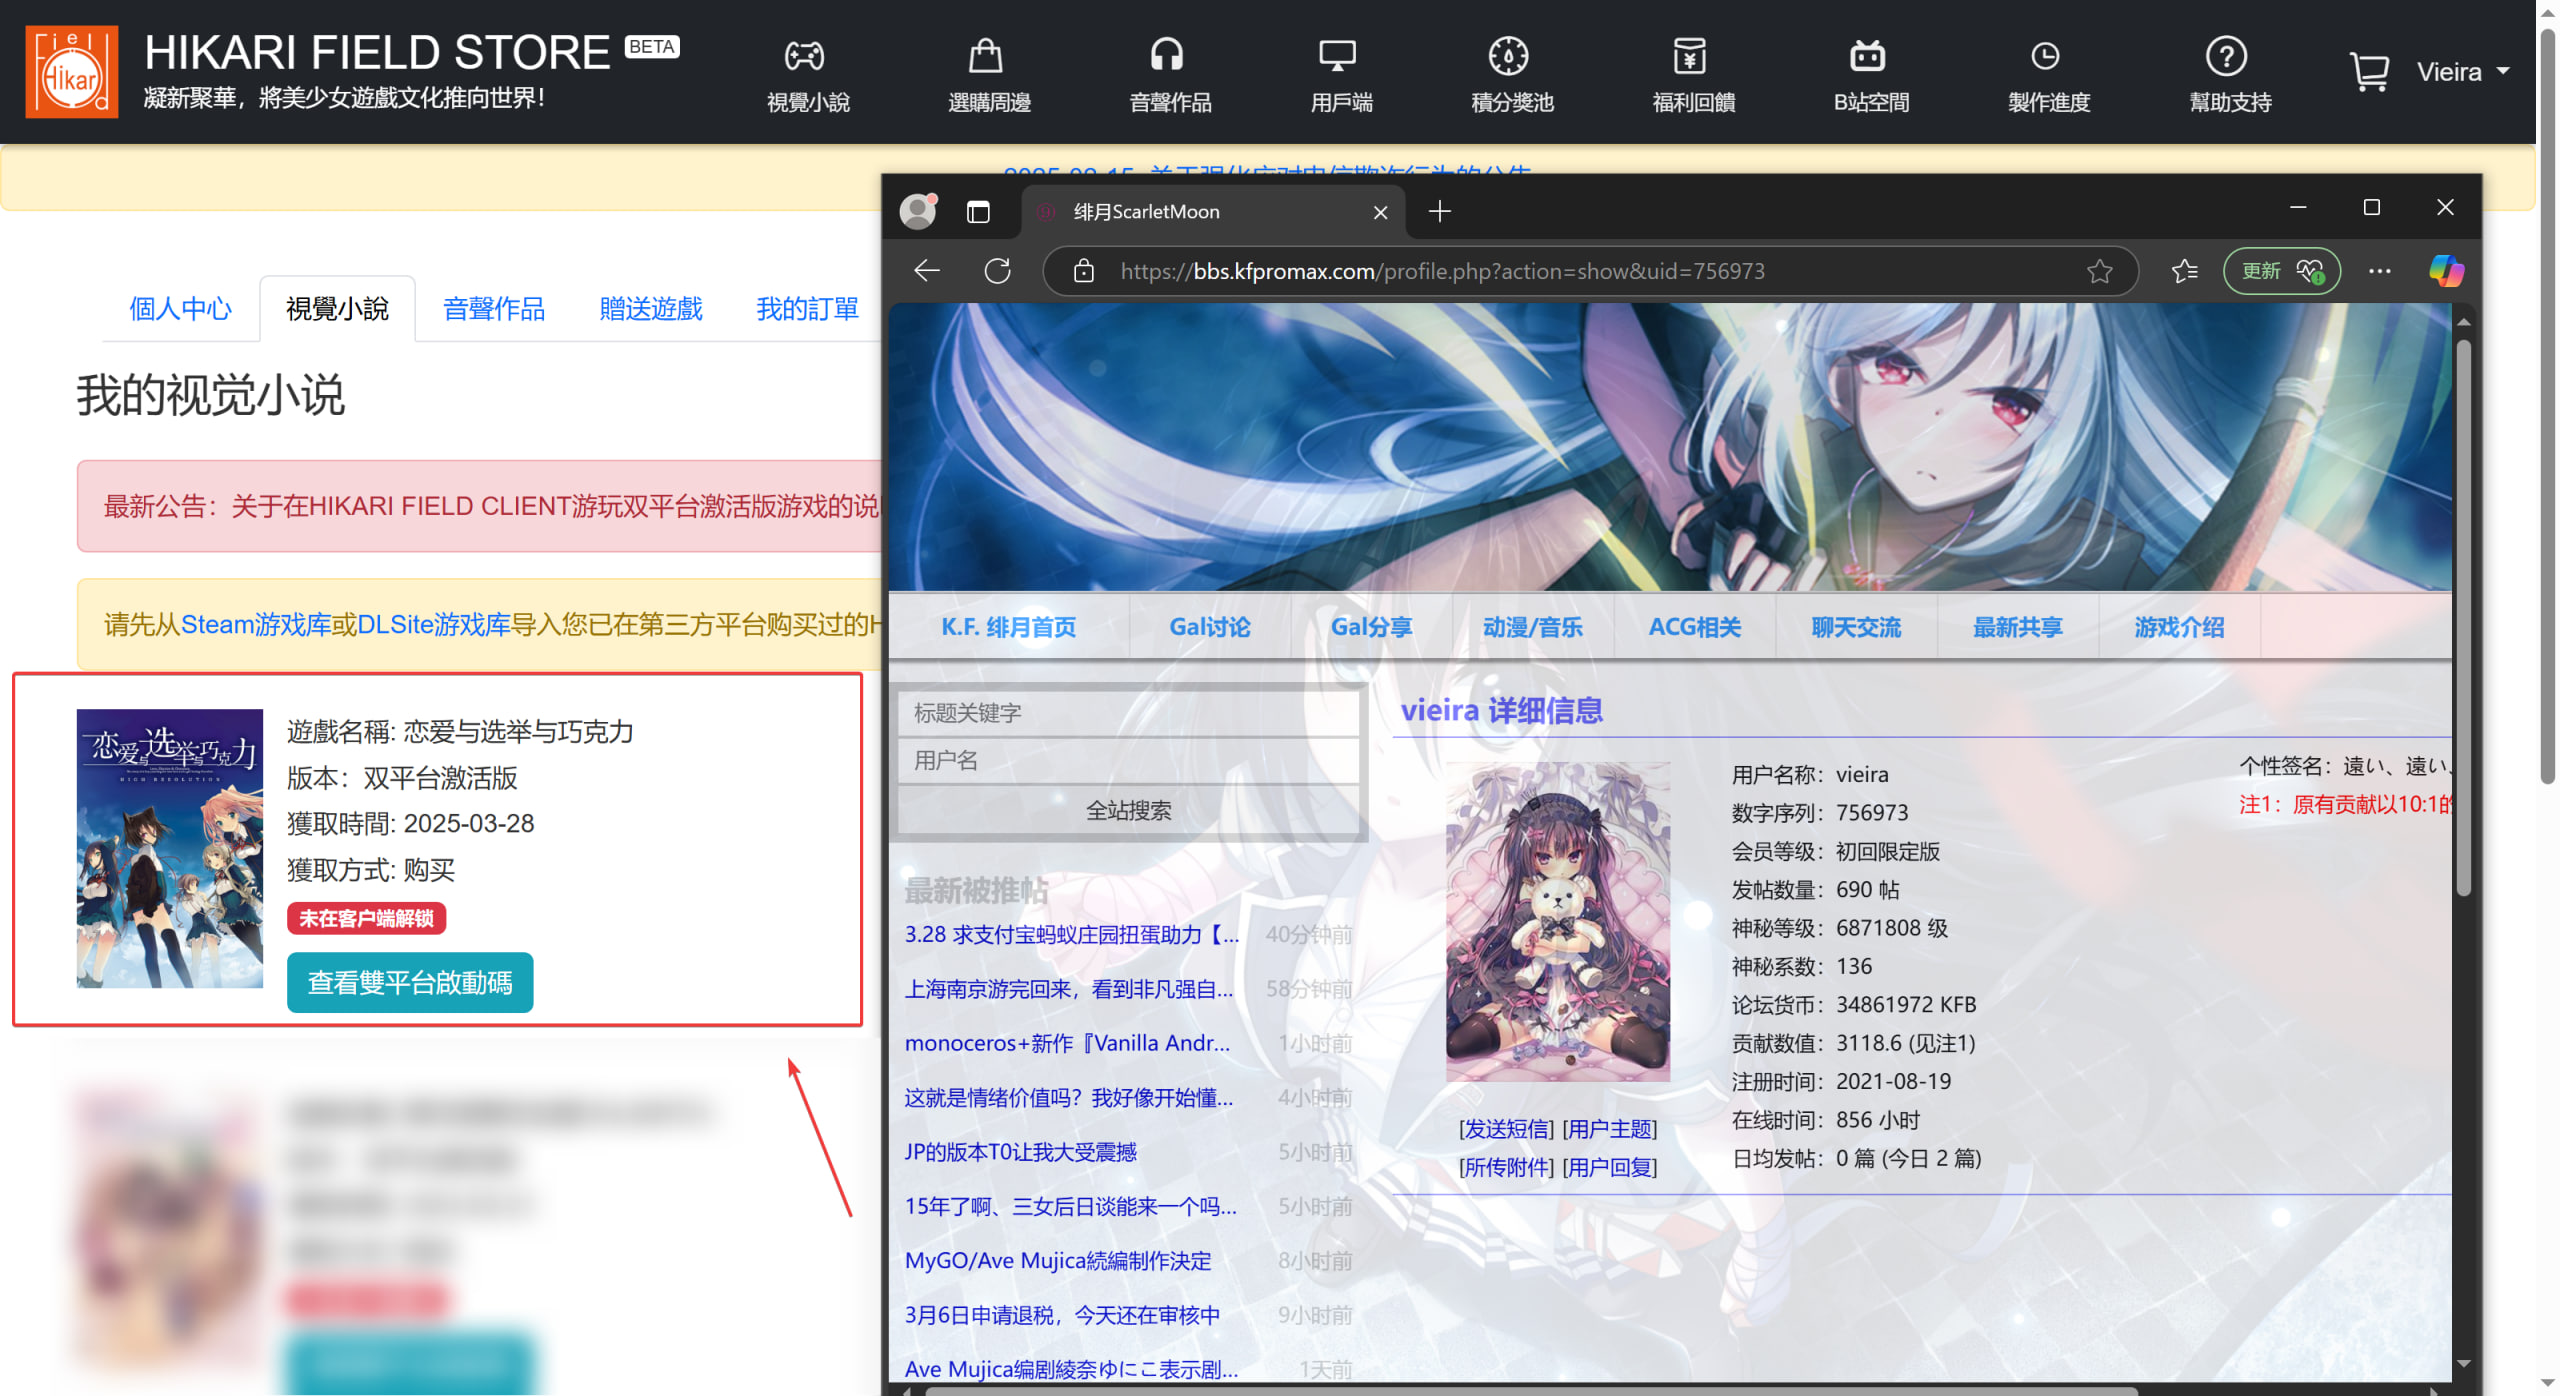Open the Copilot icon in the browser toolbar
Image resolution: width=2560 pixels, height=1396 pixels.
pyautogui.click(x=2445, y=271)
